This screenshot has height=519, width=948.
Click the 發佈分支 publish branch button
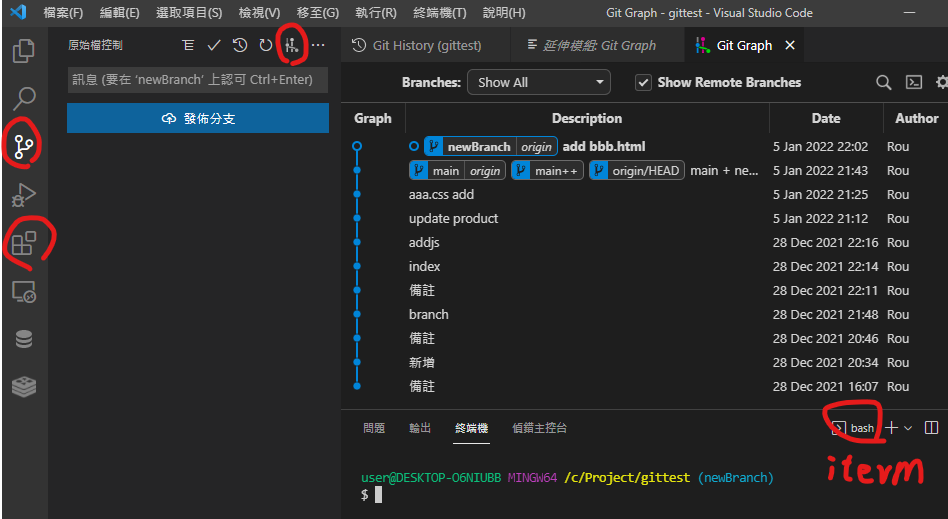(198, 118)
